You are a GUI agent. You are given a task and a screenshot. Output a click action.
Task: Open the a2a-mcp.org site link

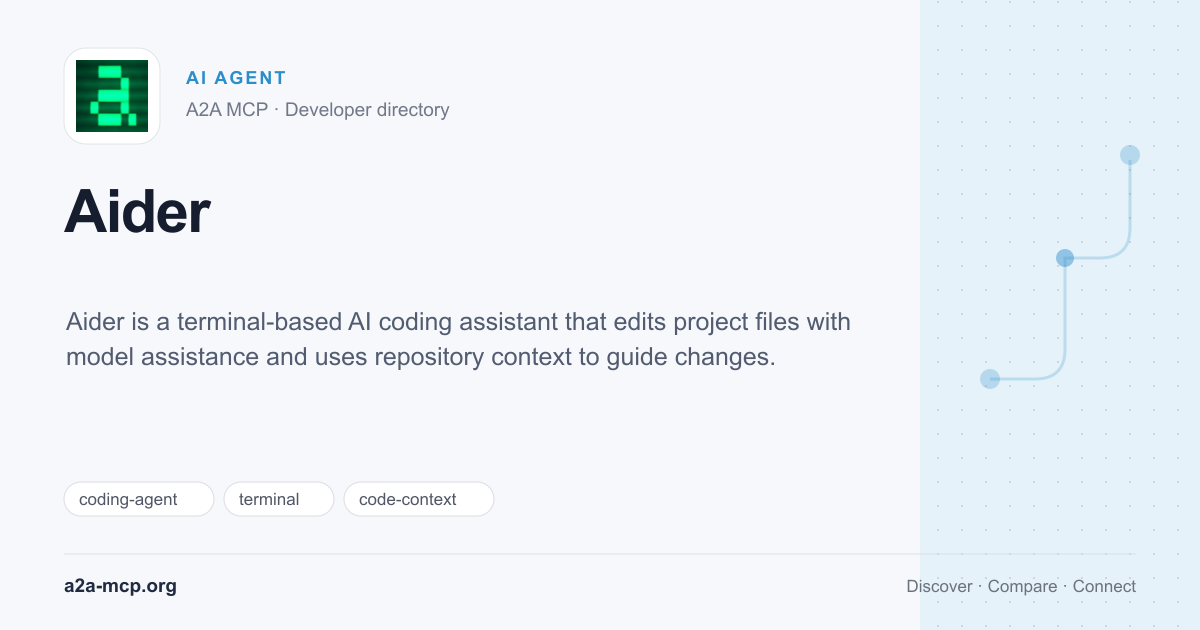point(120,586)
